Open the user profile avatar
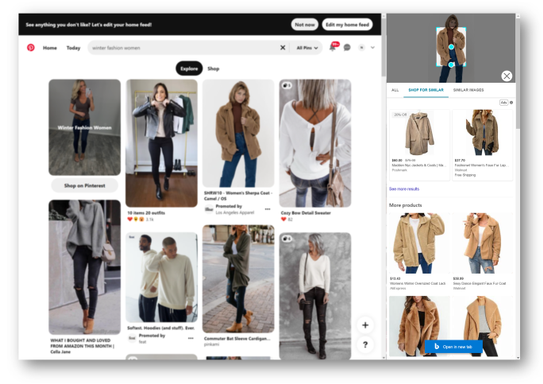The image size is (543, 384). pos(361,47)
